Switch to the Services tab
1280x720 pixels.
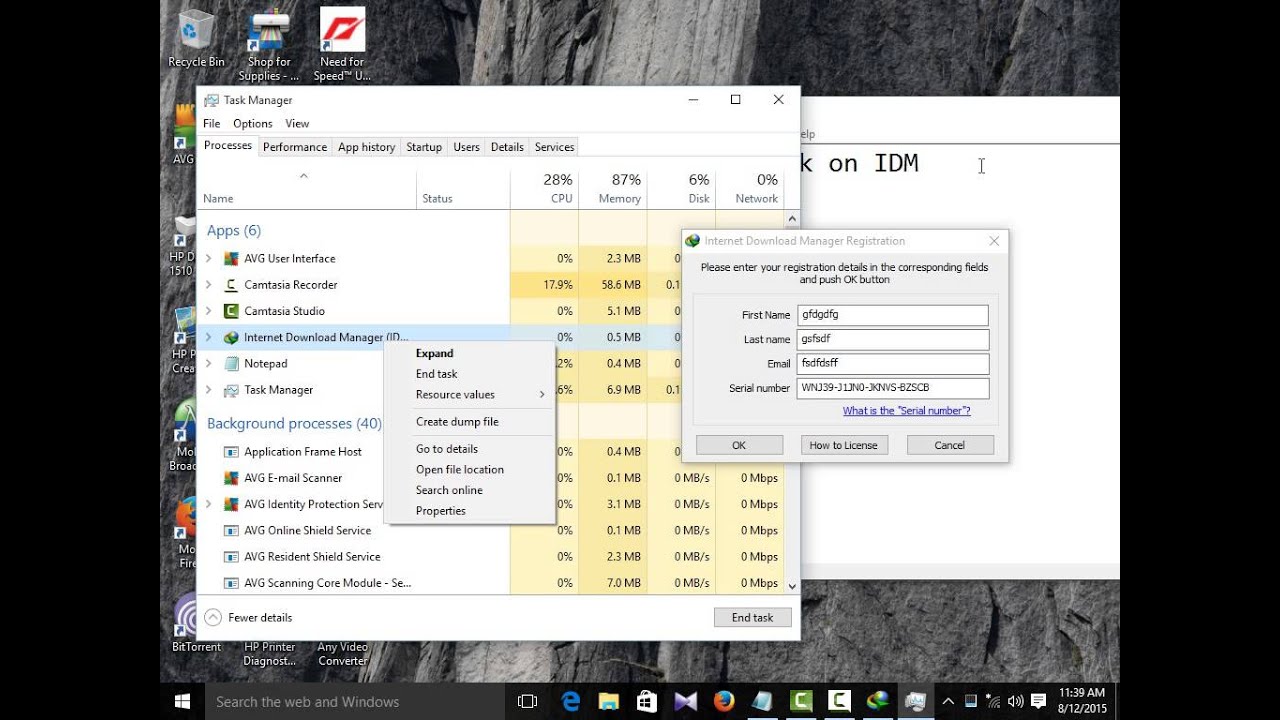pos(554,147)
